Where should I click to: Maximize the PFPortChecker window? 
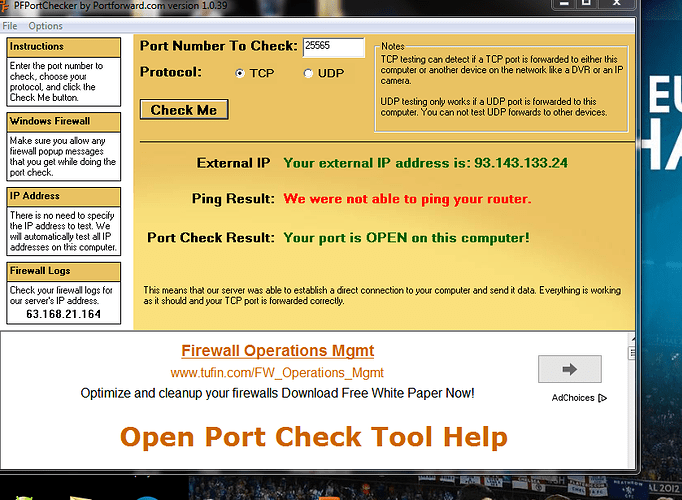[x=586, y=3]
